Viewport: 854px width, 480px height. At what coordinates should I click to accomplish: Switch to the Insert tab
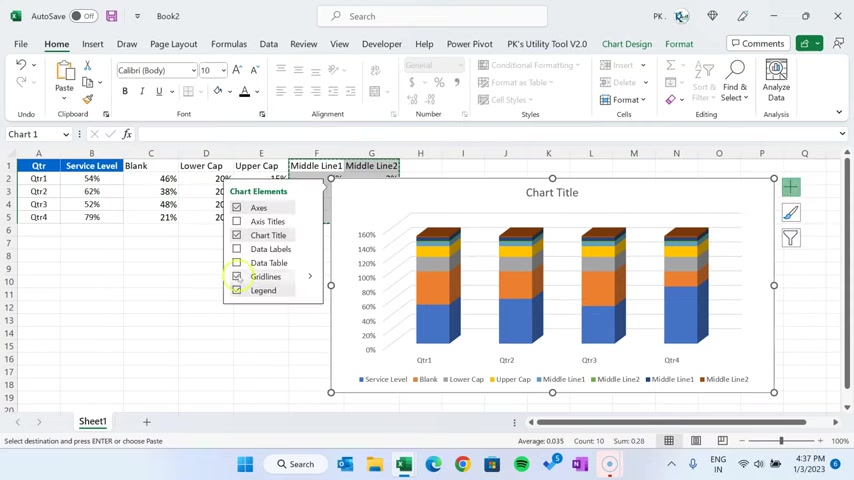(x=93, y=44)
